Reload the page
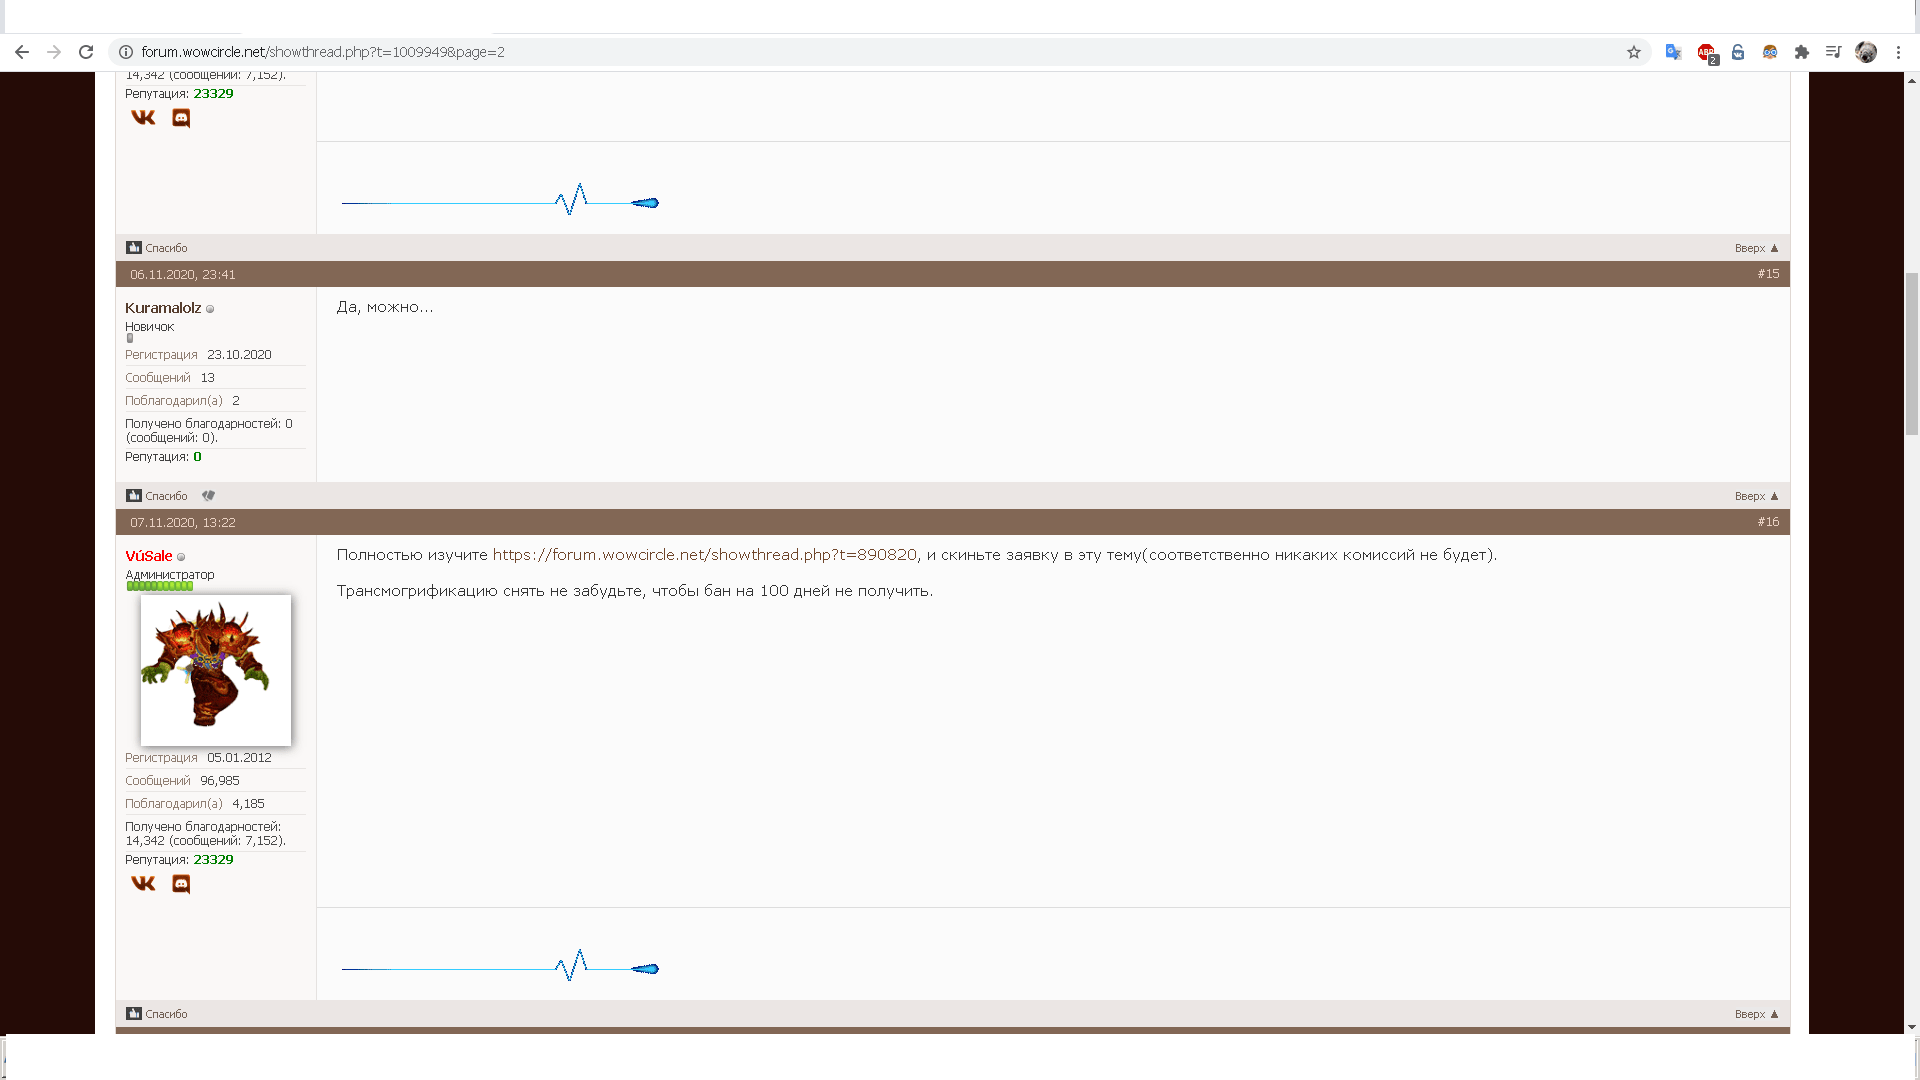The width and height of the screenshot is (1920, 1080). point(86,52)
